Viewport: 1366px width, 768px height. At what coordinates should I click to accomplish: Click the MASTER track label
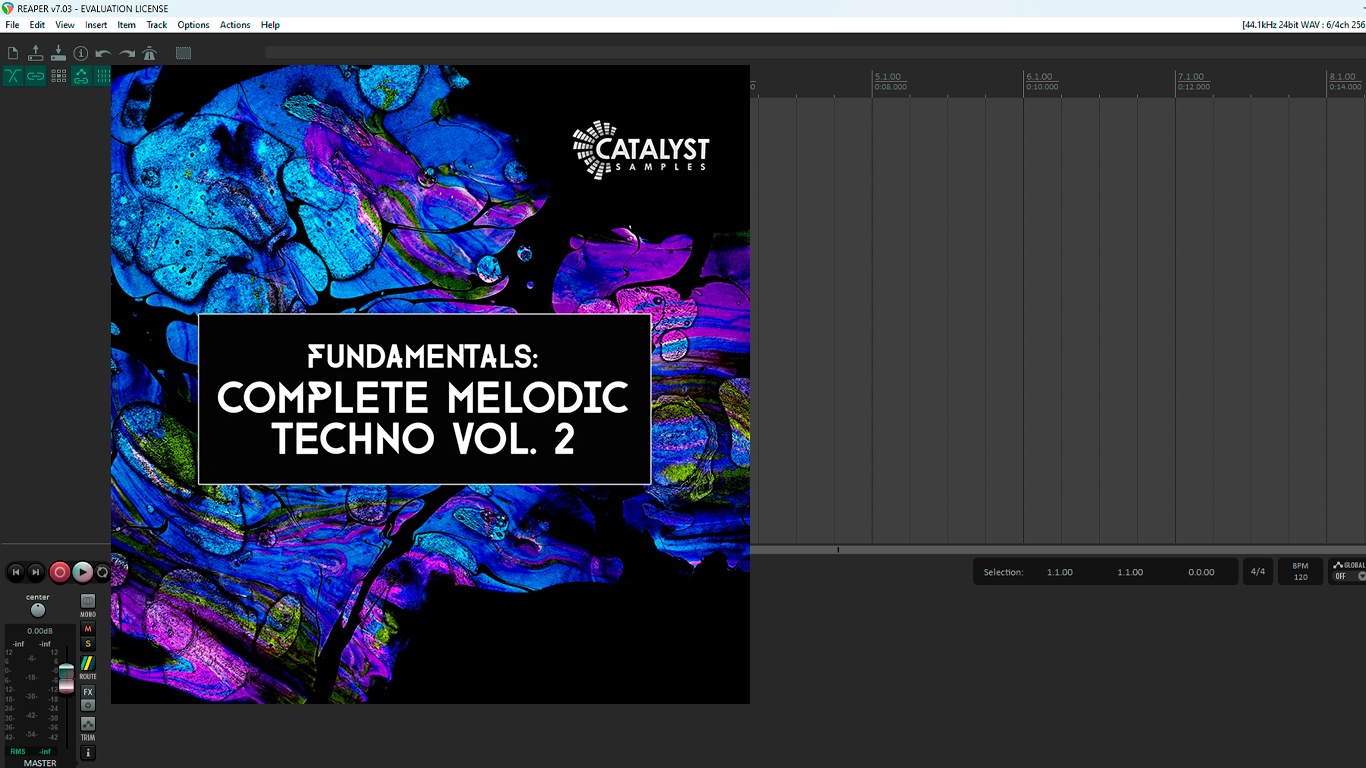[40, 763]
